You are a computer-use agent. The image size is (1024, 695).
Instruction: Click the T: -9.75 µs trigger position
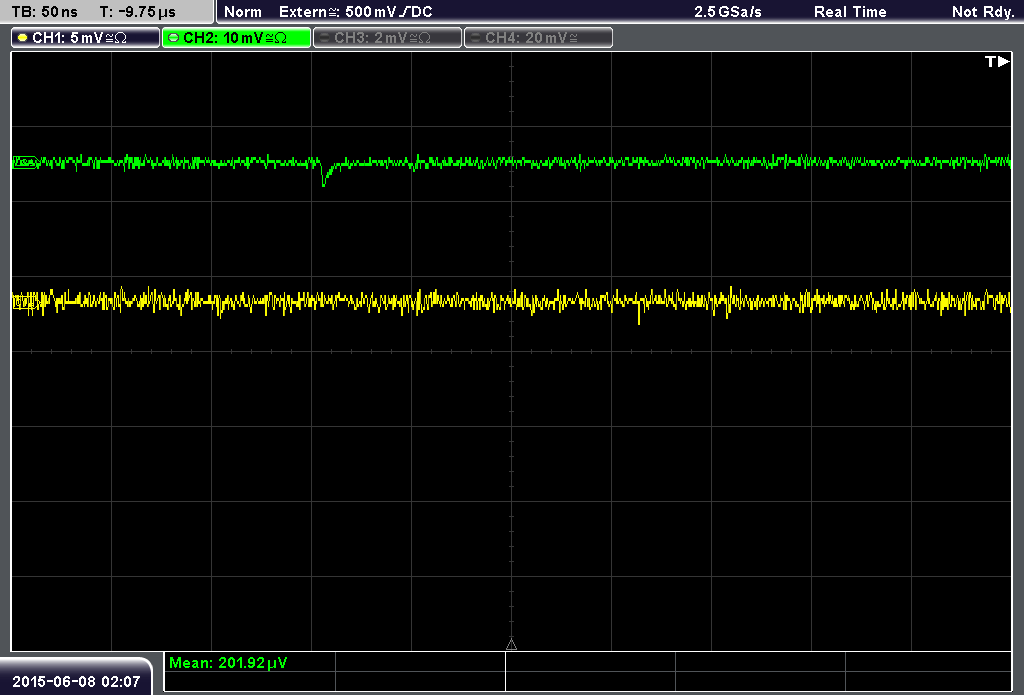137,12
